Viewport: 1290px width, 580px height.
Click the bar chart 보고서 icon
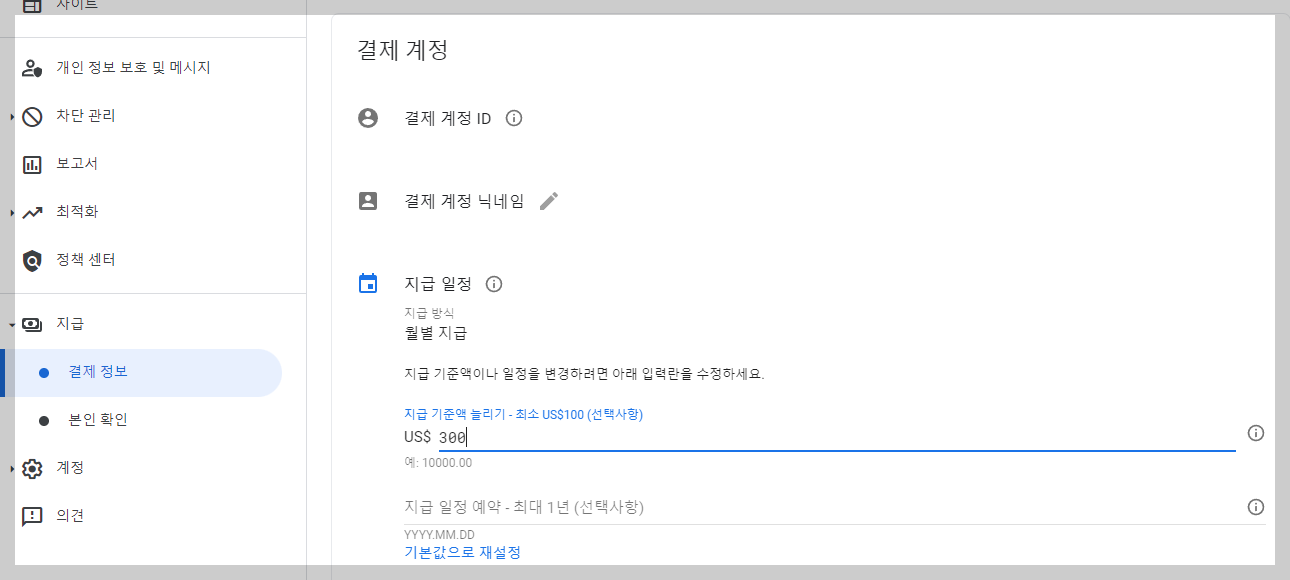[x=32, y=164]
